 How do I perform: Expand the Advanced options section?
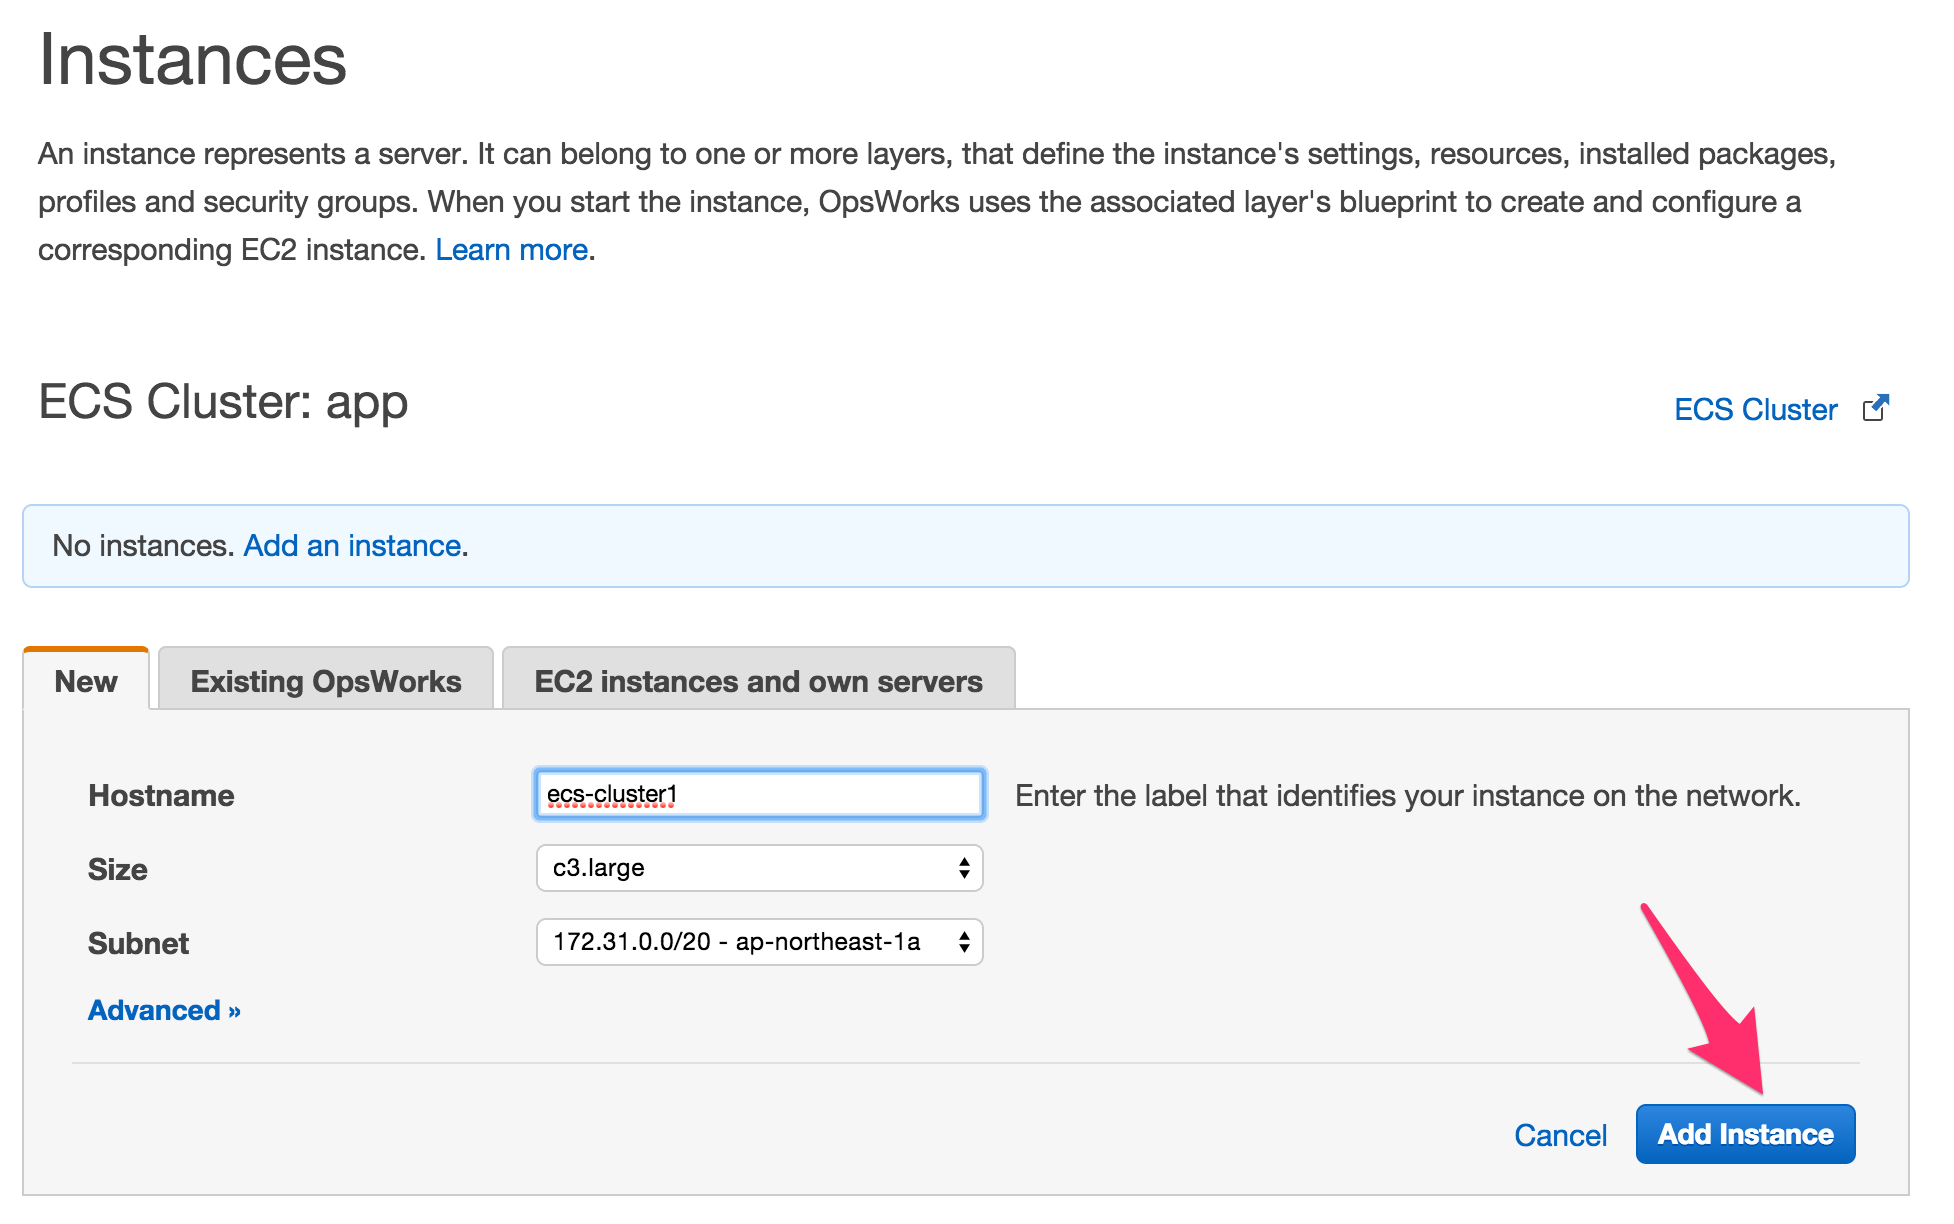click(163, 1009)
